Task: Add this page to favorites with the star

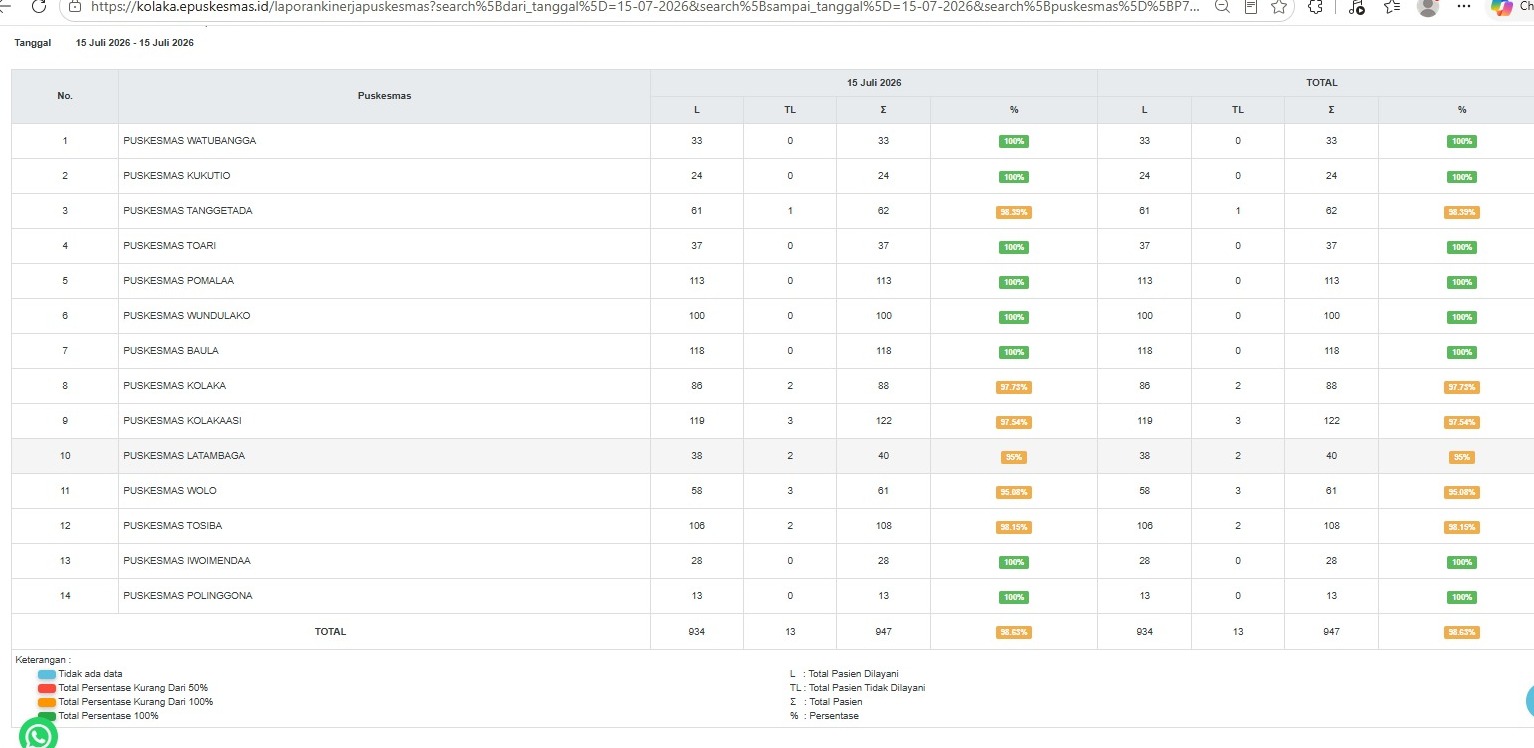Action: tap(1278, 6)
